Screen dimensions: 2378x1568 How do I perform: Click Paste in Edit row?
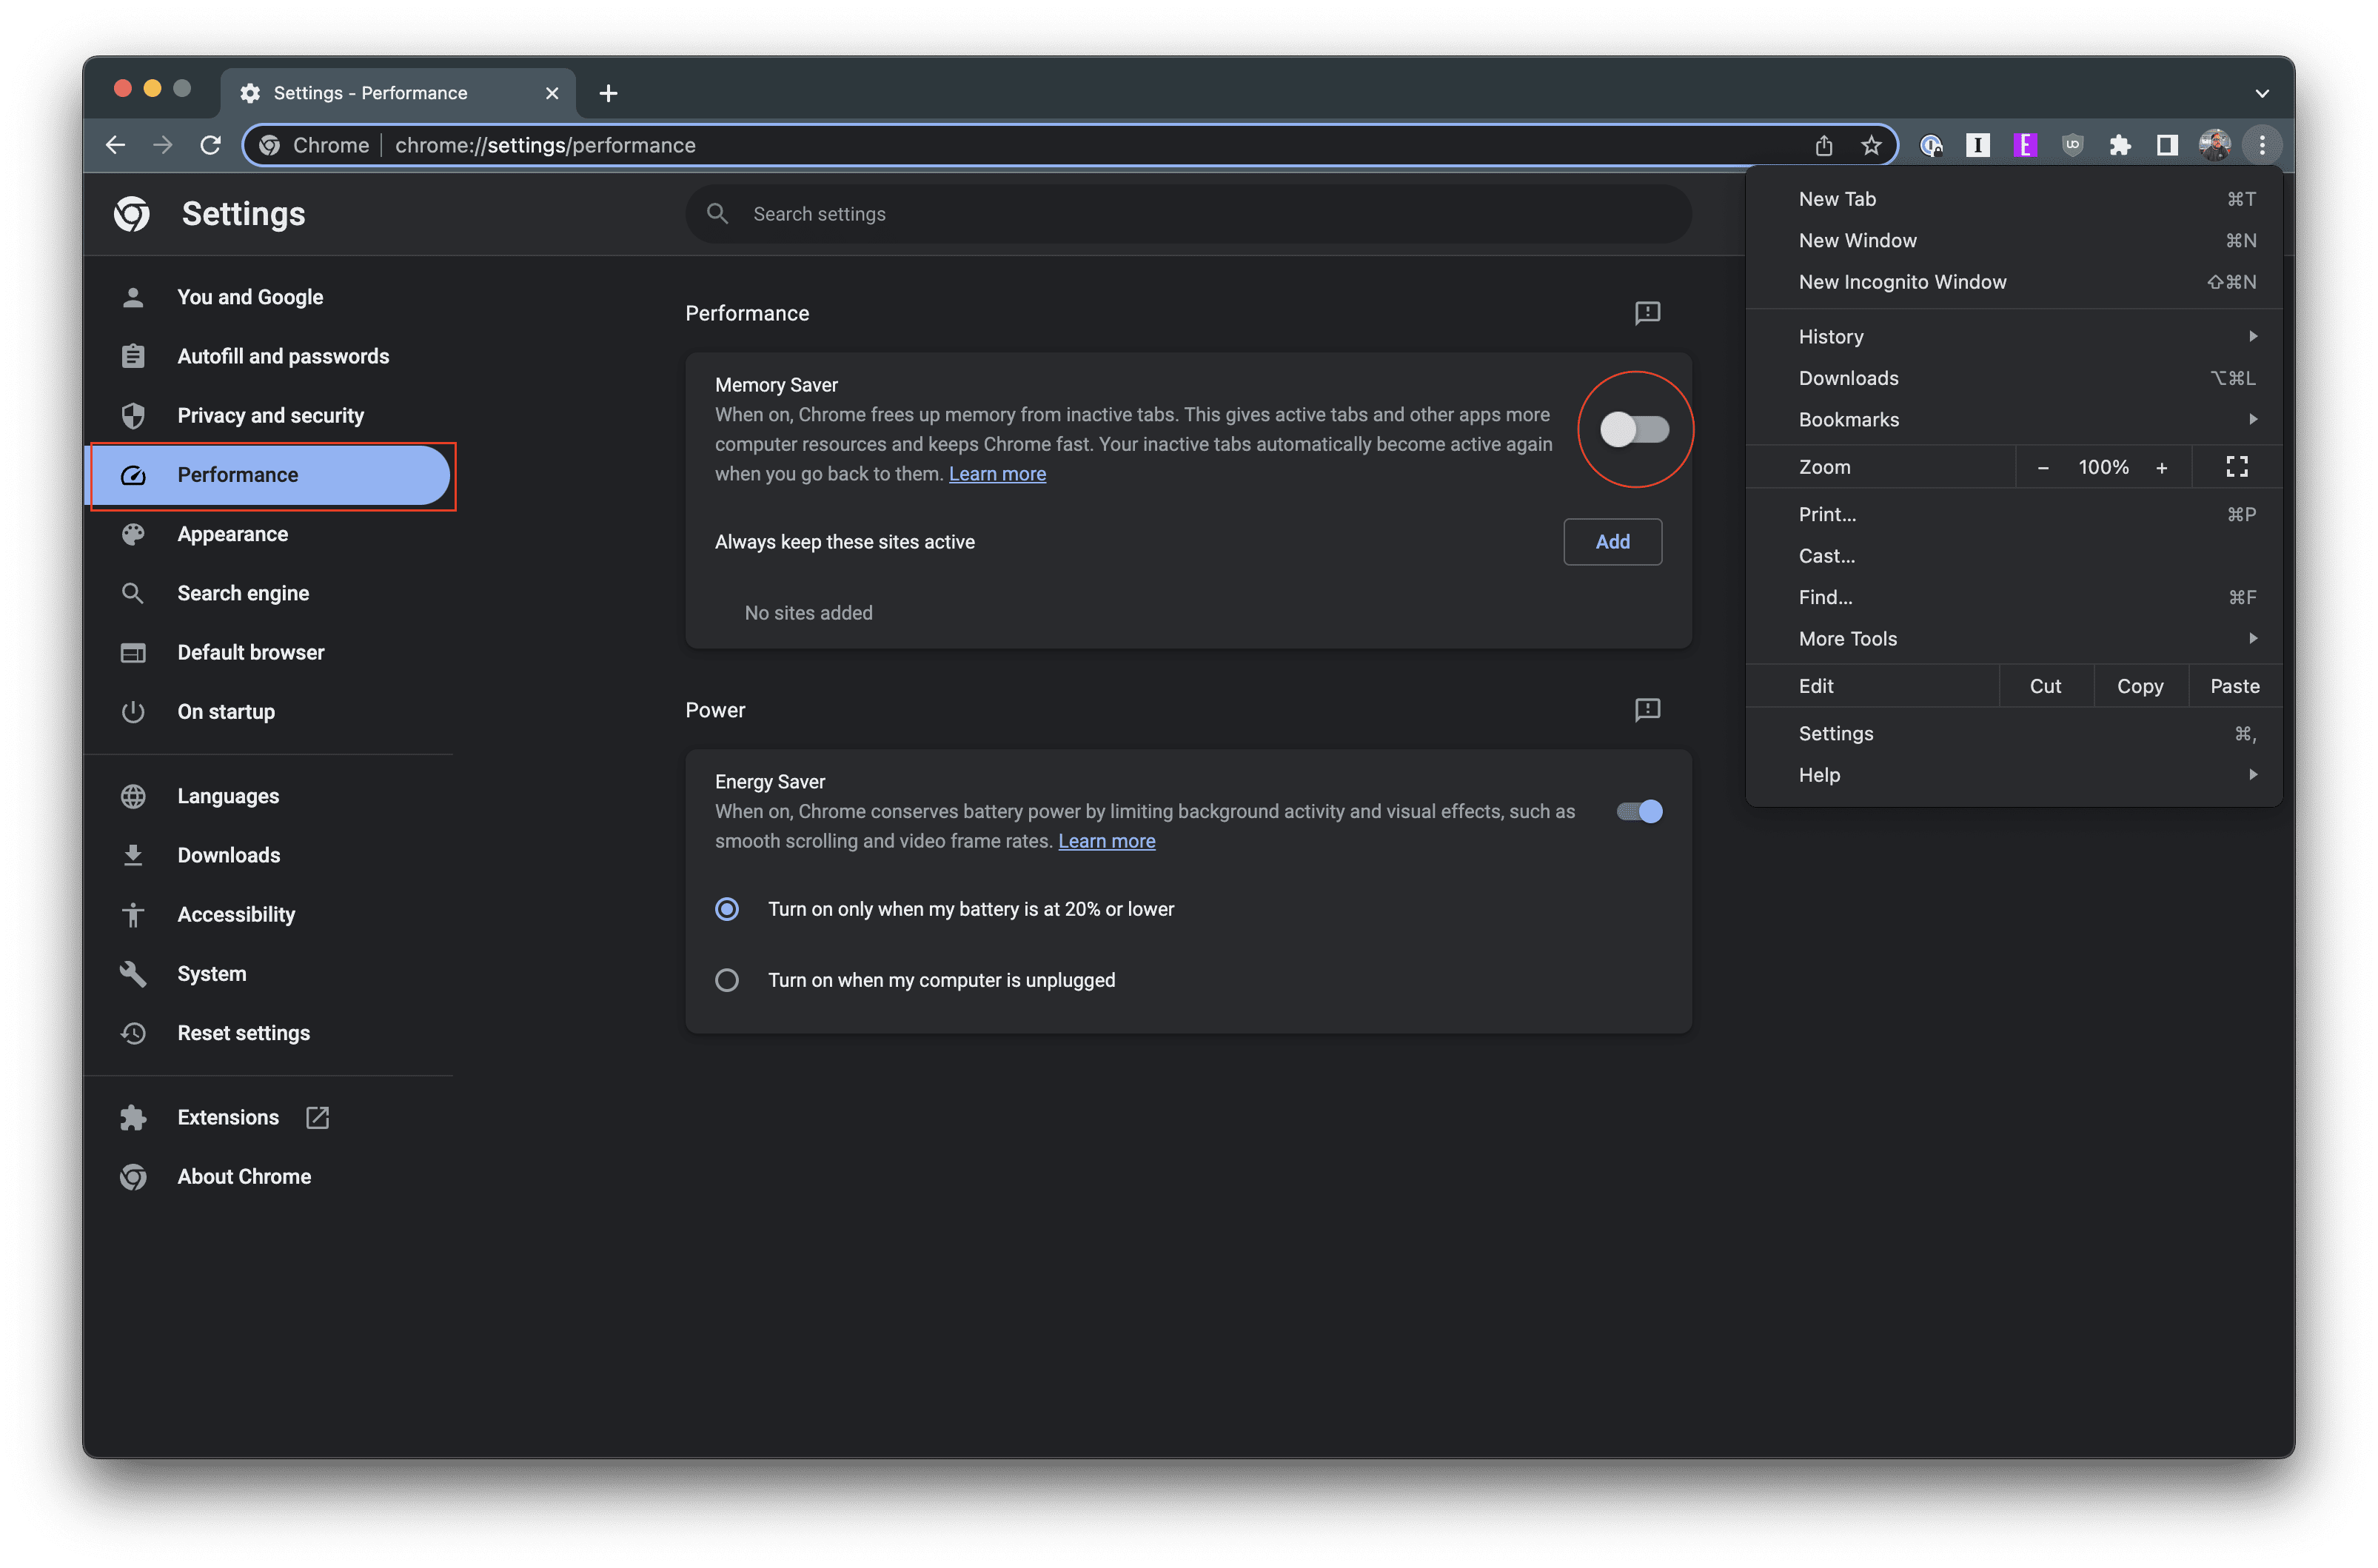tap(2235, 686)
